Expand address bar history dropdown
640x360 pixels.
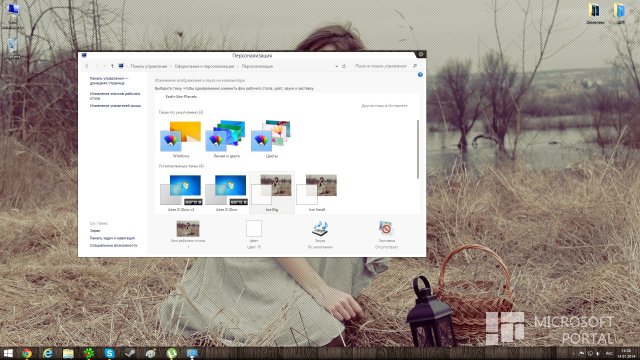pyautogui.click(x=336, y=66)
